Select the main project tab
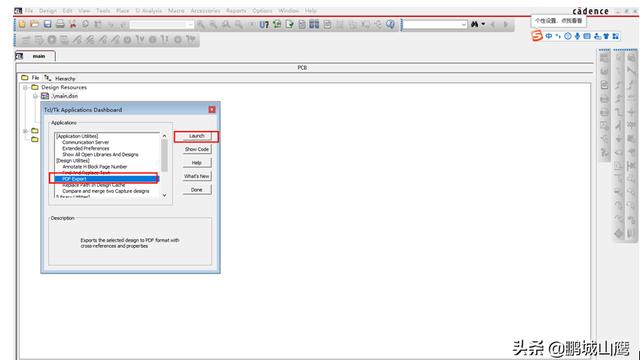Image resolution: width=640 pixels, height=360 pixels. click(35, 56)
